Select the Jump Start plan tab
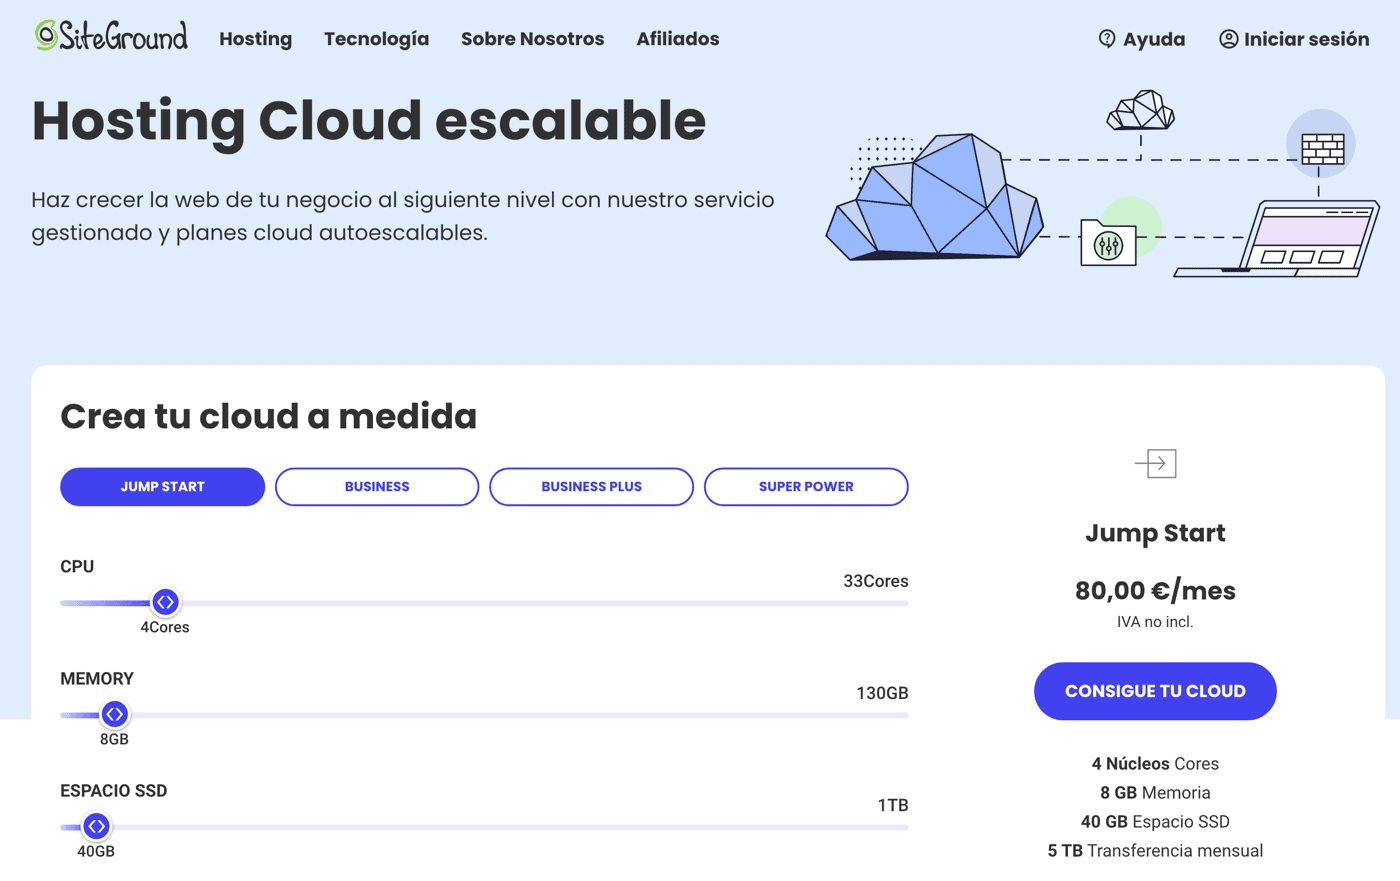The width and height of the screenshot is (1400, 881). click(162, 487)
